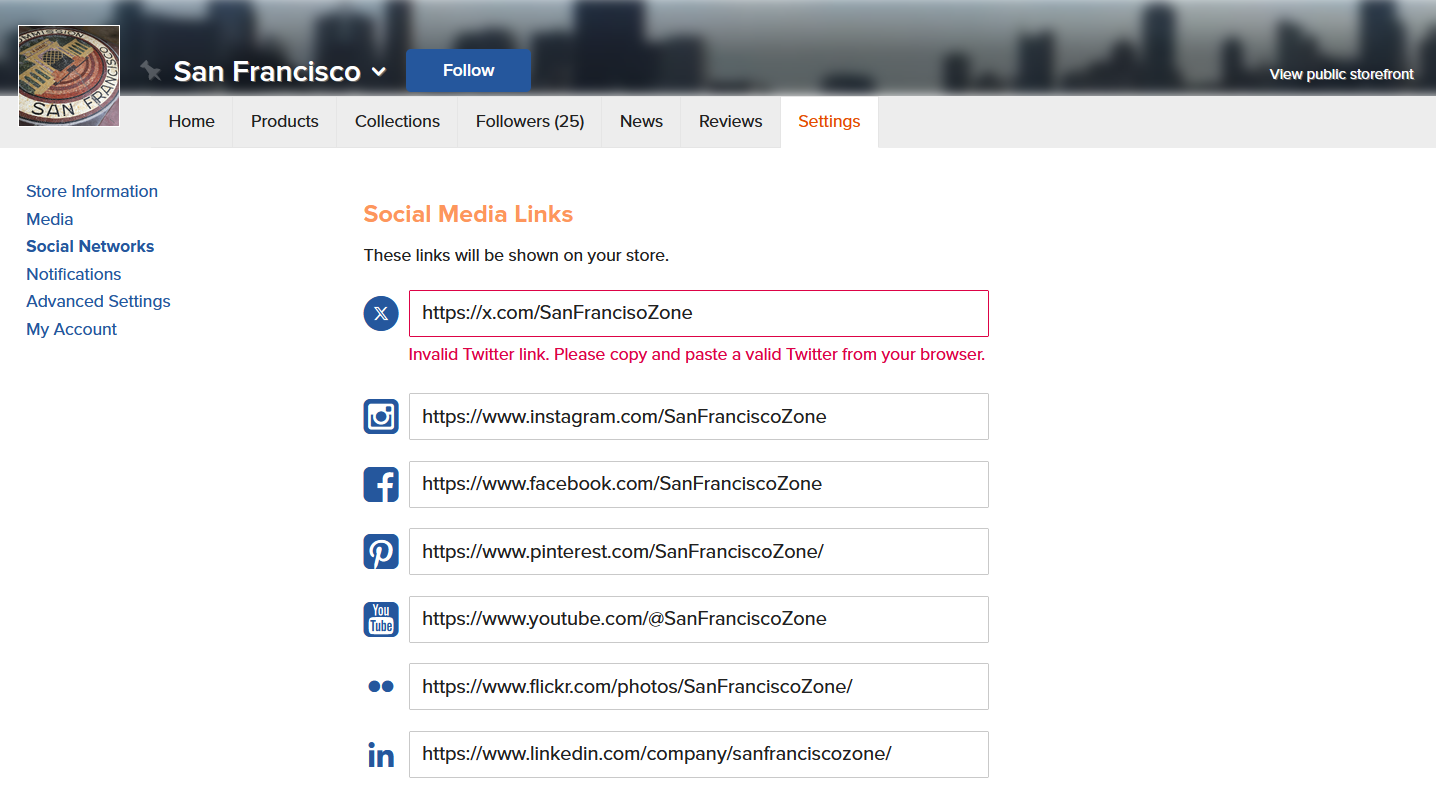Open Media settings in sidebar
Screen dimensions: 1436x790
click(50, 219)
